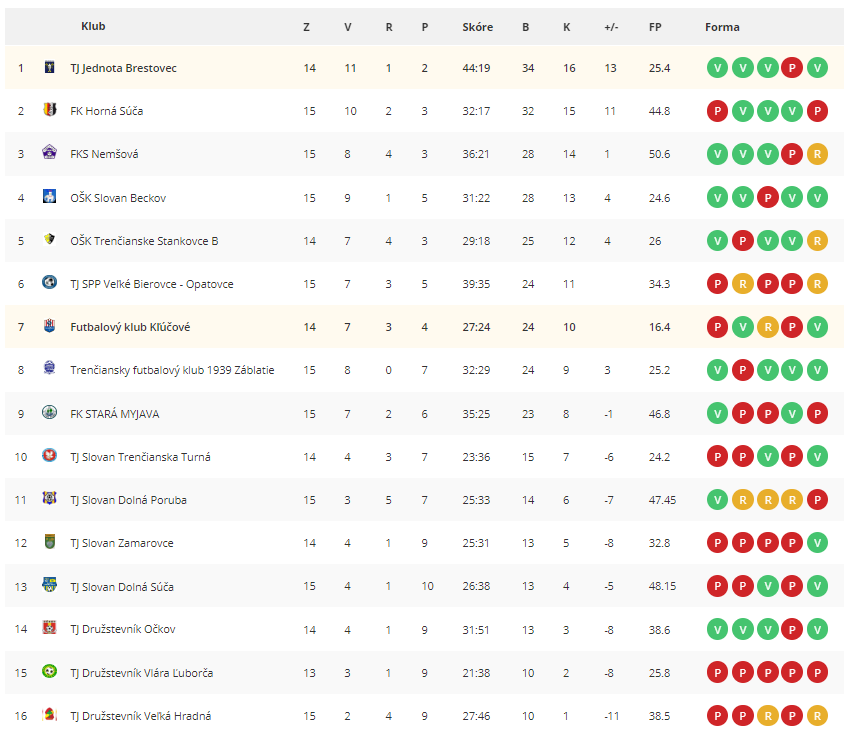Click the TJ Jednota Brestovec club crest
Image resolution: width=851 pixels, height=740 pixels.
[x=49, y=67]
